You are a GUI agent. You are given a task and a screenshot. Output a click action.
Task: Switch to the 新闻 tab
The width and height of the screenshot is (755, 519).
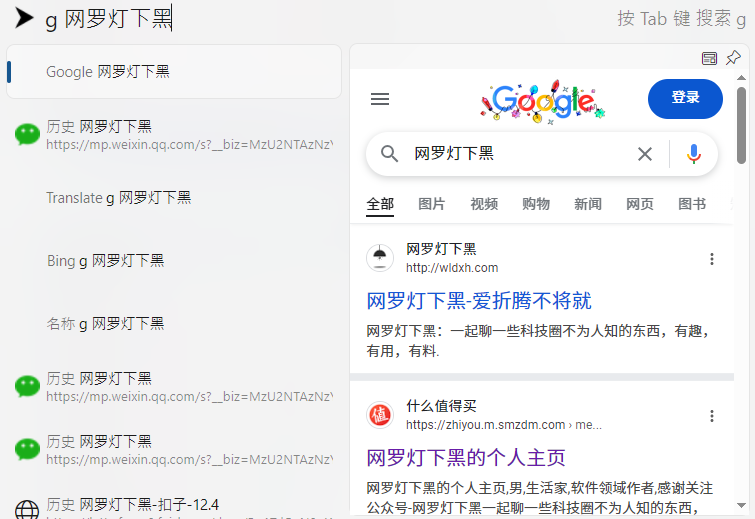pos(588,204)
